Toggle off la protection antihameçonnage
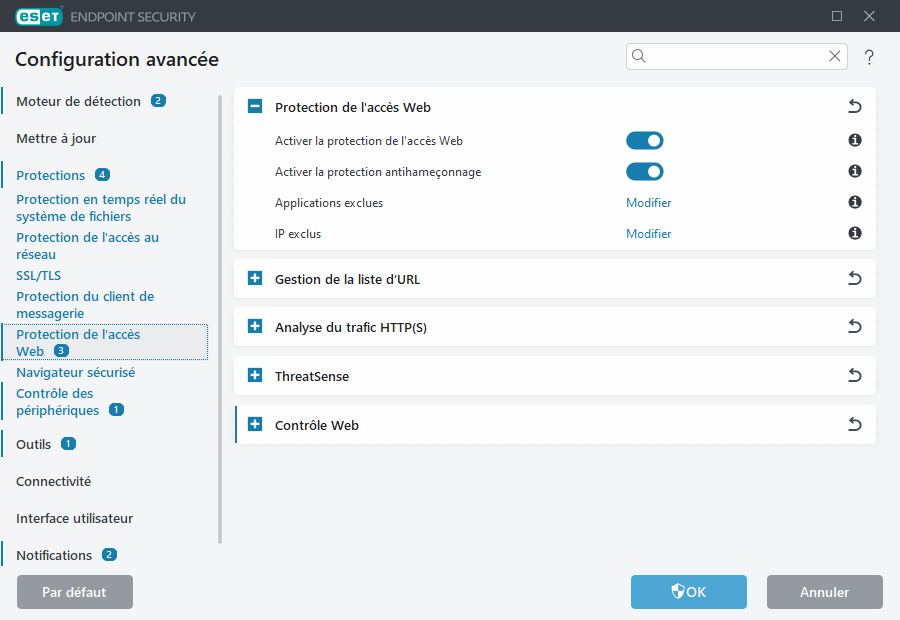The width and height of the screenshot is (900, 620). point(645,171)
